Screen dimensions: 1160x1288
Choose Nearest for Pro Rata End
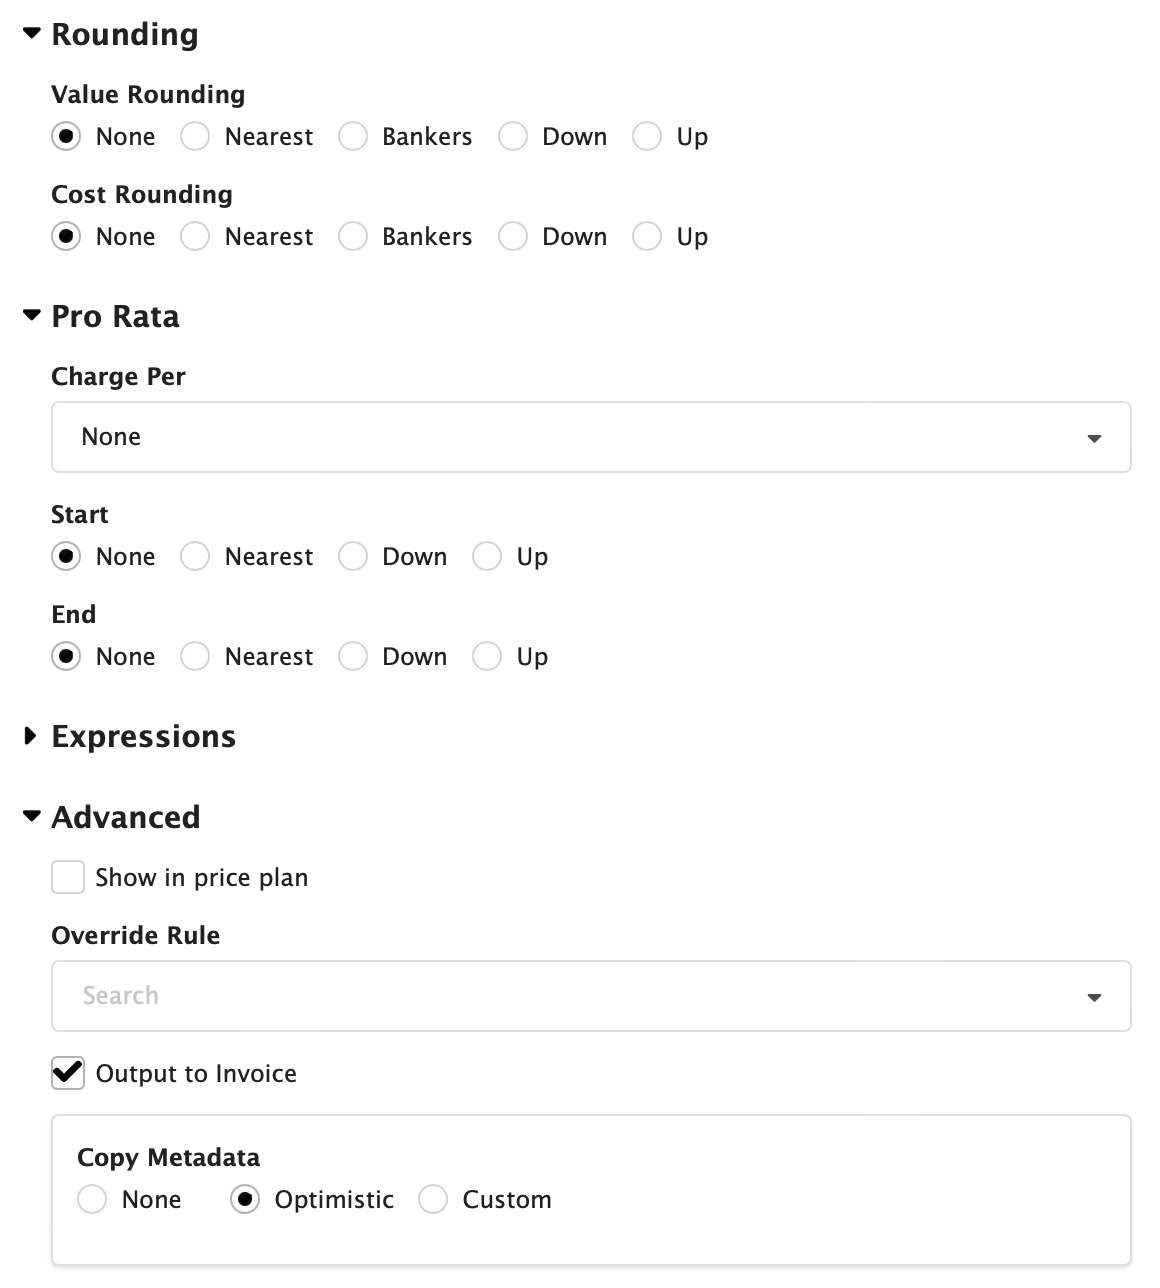pos(195,657)
